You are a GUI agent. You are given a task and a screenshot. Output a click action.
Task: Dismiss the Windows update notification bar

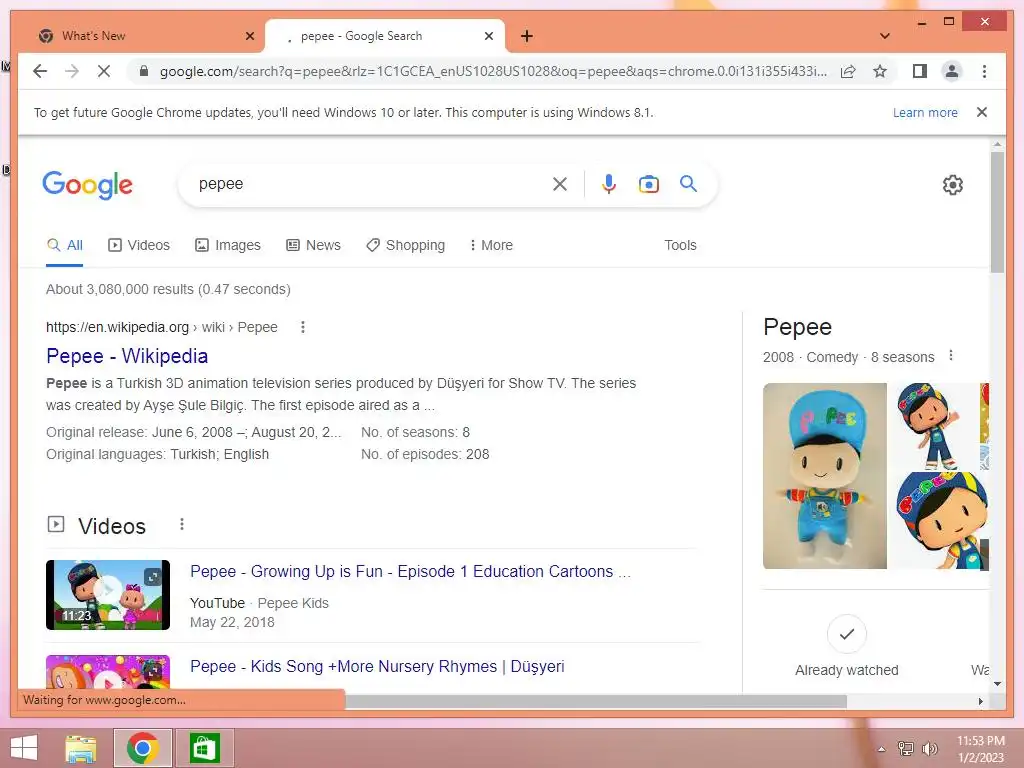[x=982, y=112]
